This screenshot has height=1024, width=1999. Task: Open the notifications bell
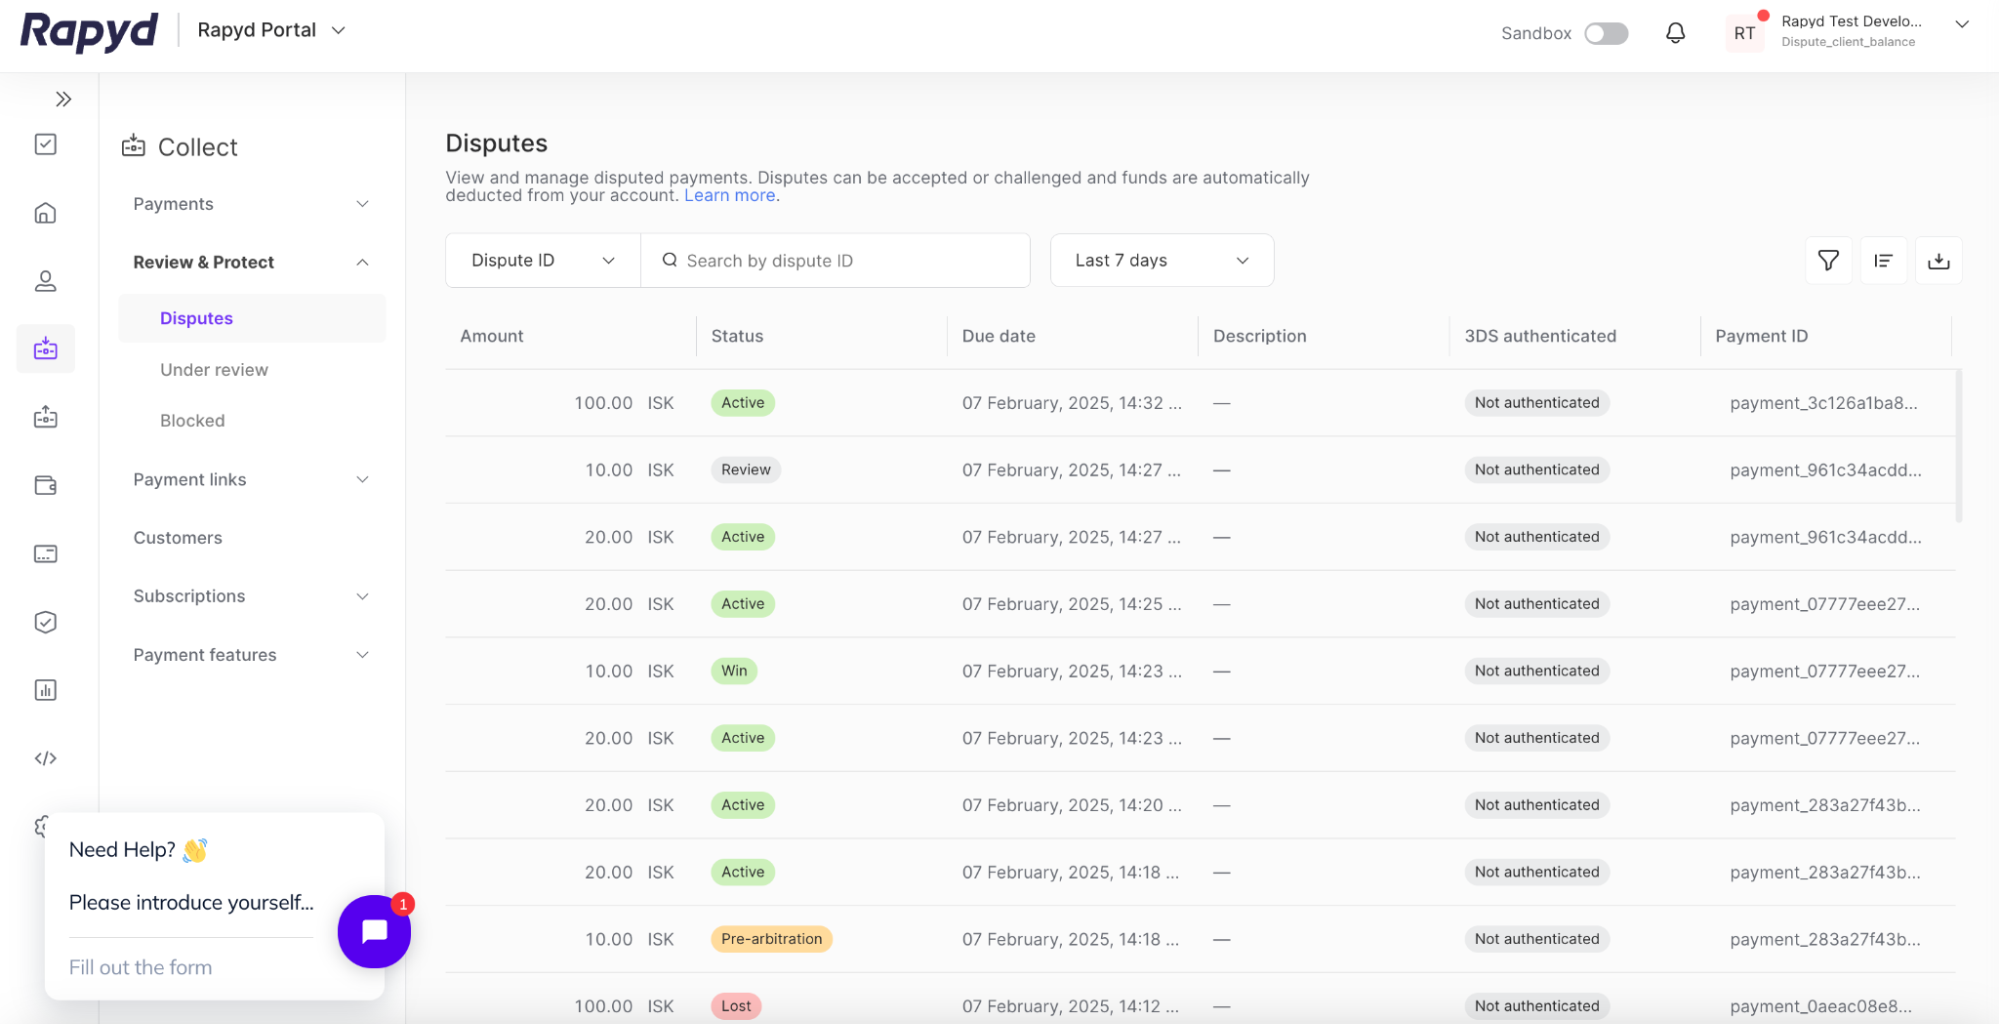(x=1675, y=33)
